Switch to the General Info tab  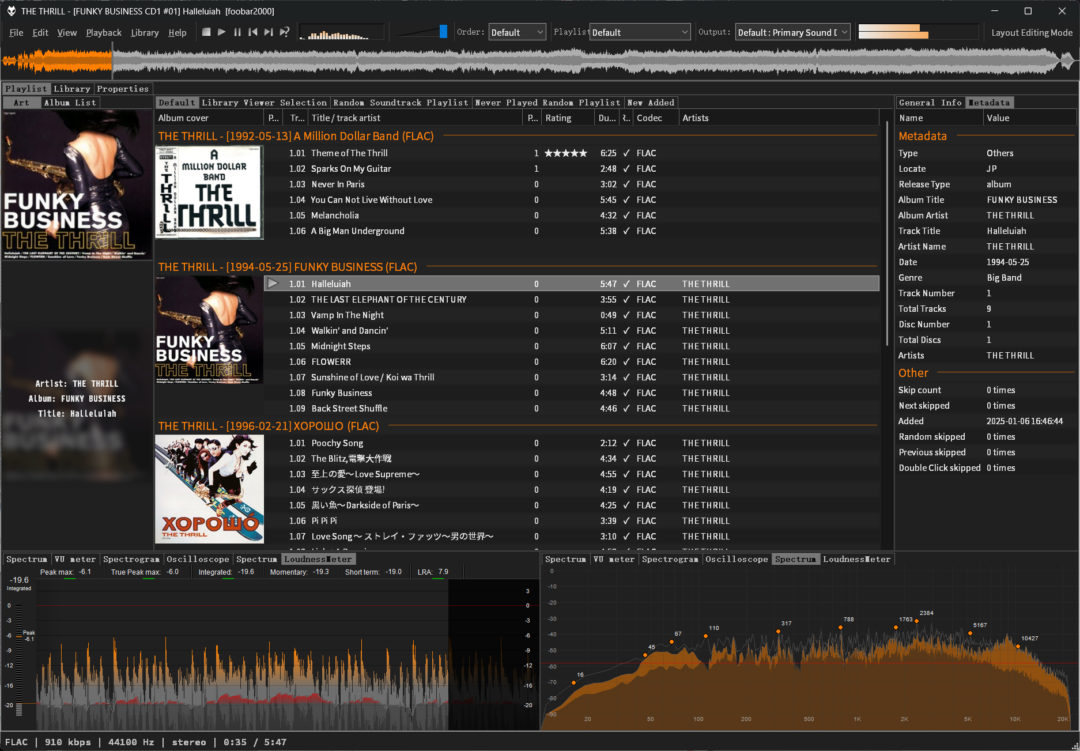point(930,103)
